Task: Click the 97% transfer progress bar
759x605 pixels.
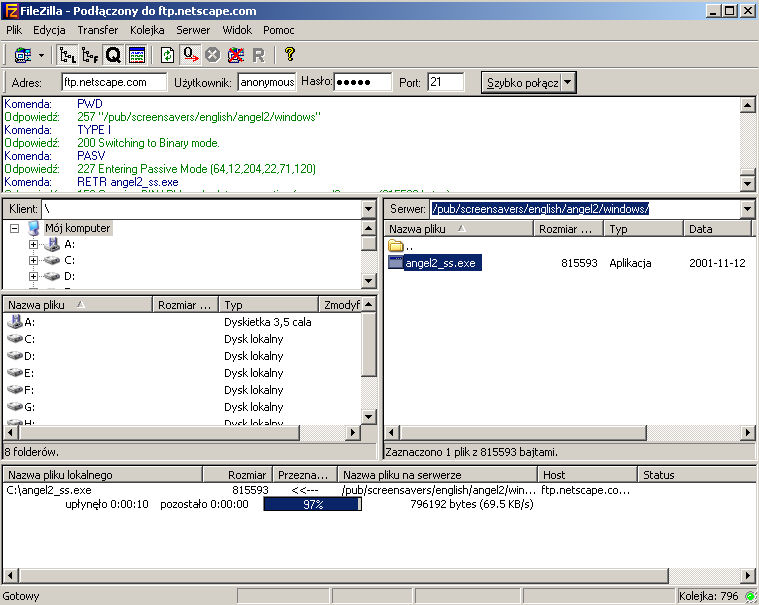Action: click(x=312, y=504)
